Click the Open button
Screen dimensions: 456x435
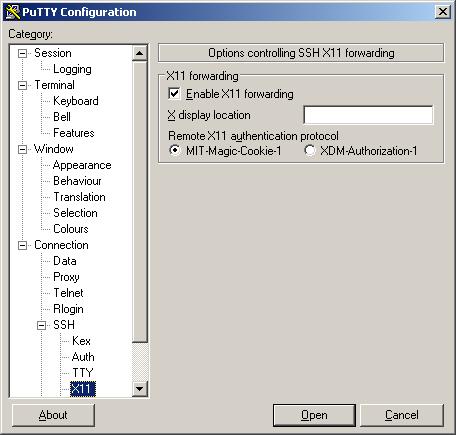click(314, 415)
